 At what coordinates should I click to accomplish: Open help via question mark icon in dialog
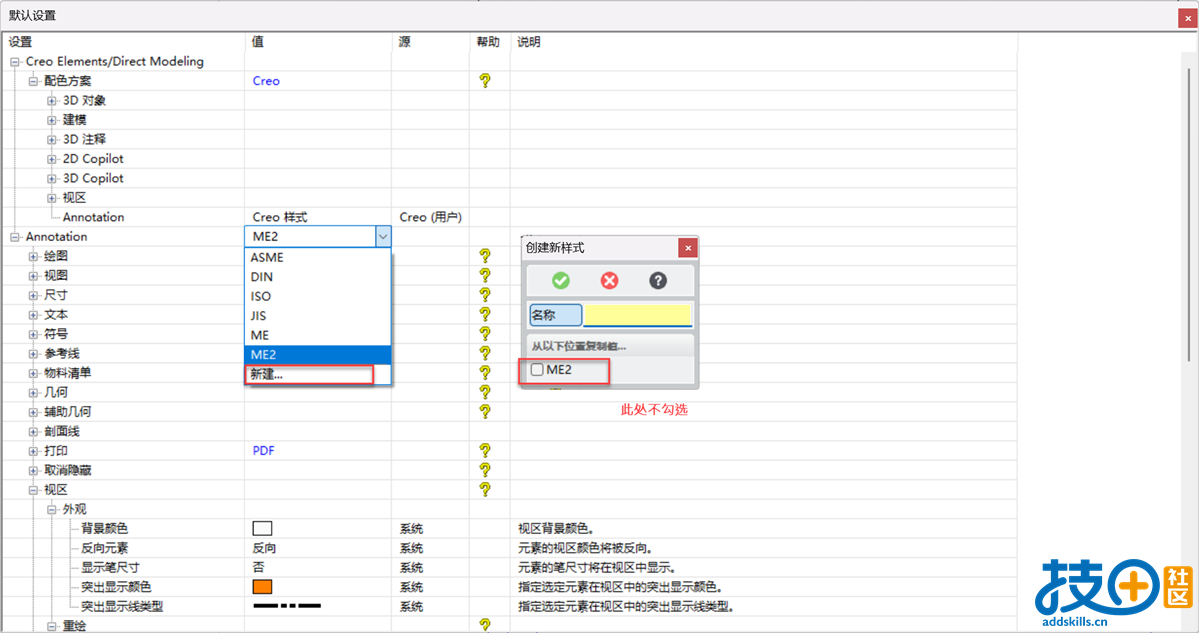pos(658,281)
